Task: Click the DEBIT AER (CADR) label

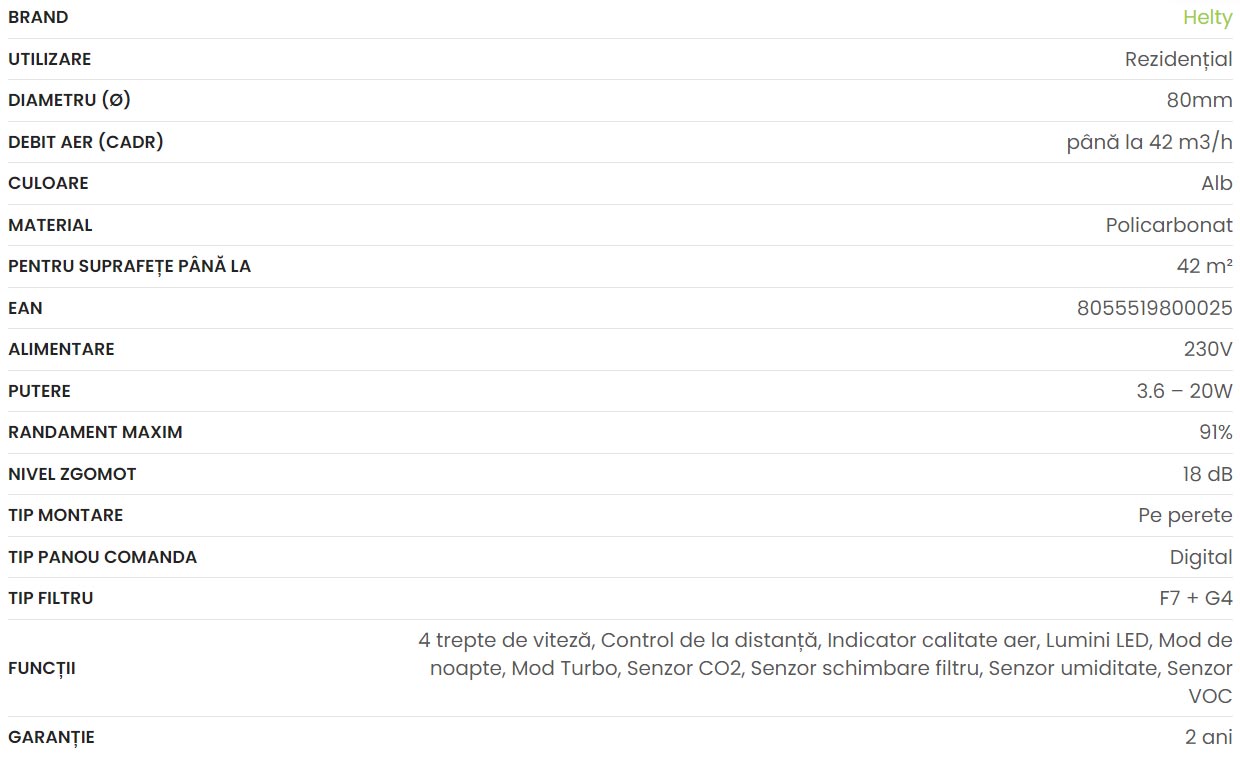Action: [x=86, y=142]
